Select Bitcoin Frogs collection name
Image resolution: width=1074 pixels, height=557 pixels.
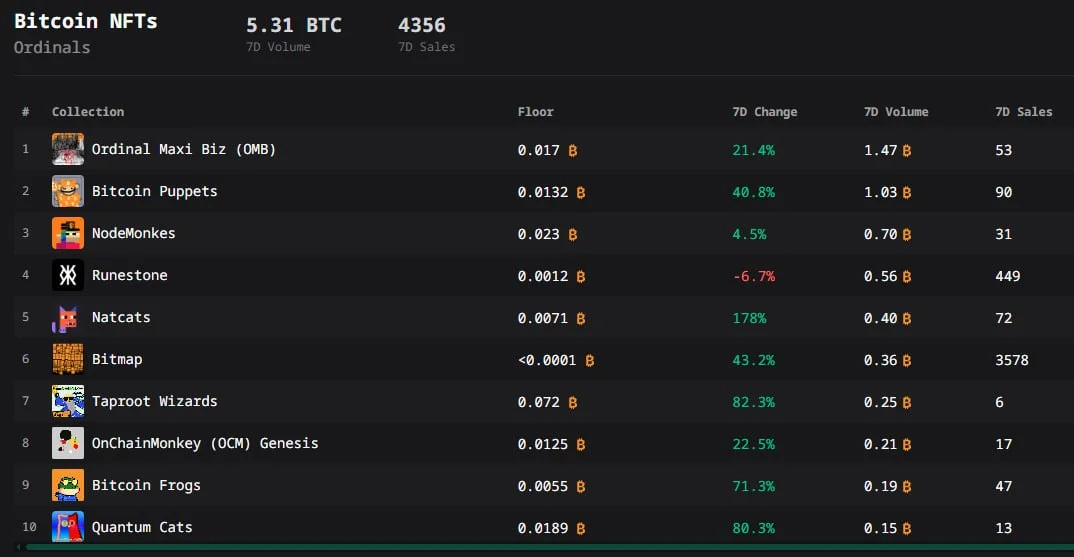147,485
